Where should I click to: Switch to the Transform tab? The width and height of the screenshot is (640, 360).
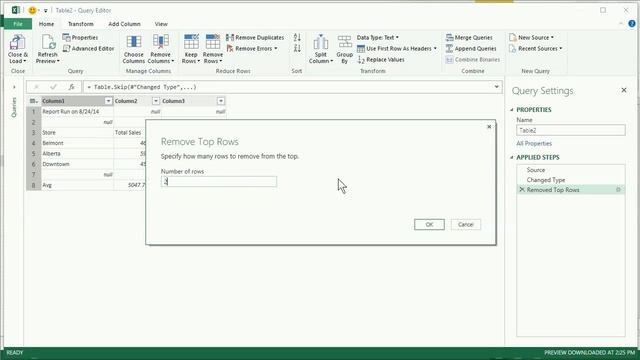click(x=81, y=24)
